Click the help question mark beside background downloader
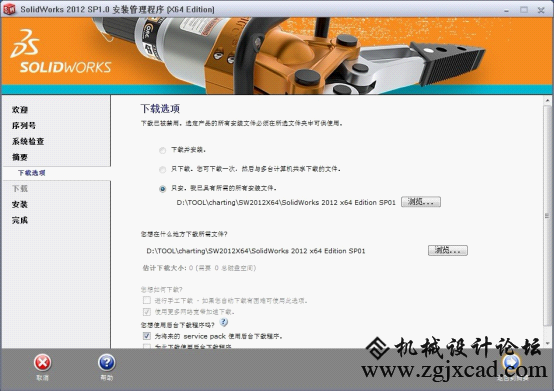Image resolution: width=554 pixels, height=391 pixels. (x=224, y=322)
